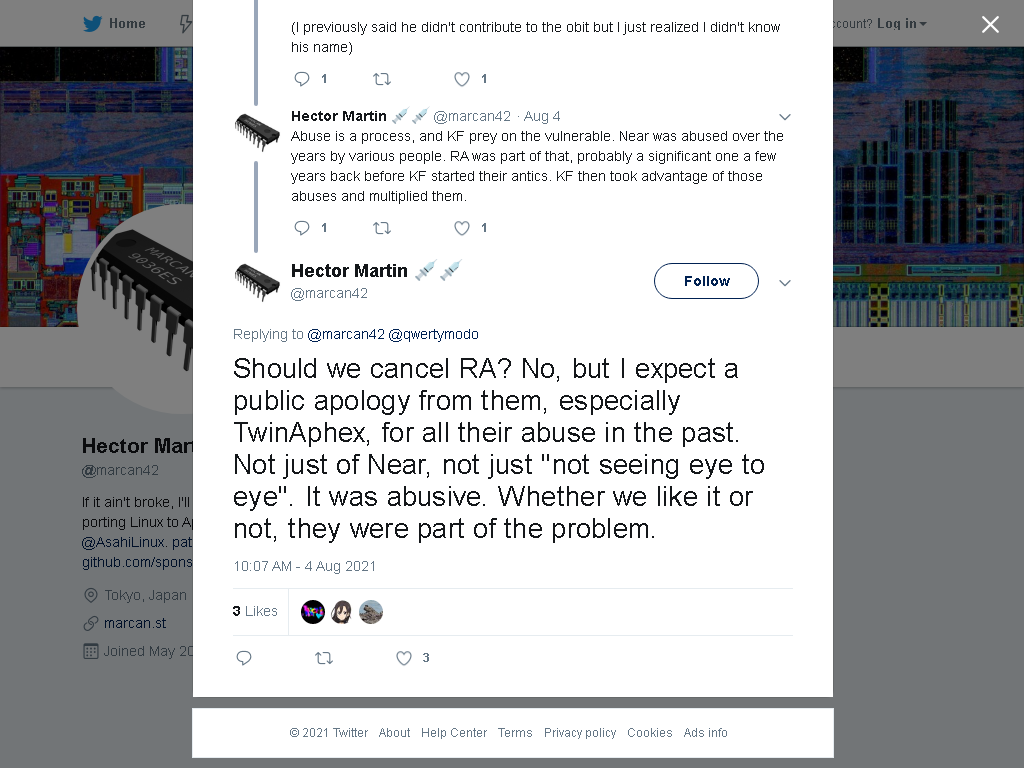Click reply icon on main tweet
This screenshot has width=1024, height=768.
[244, 658]
